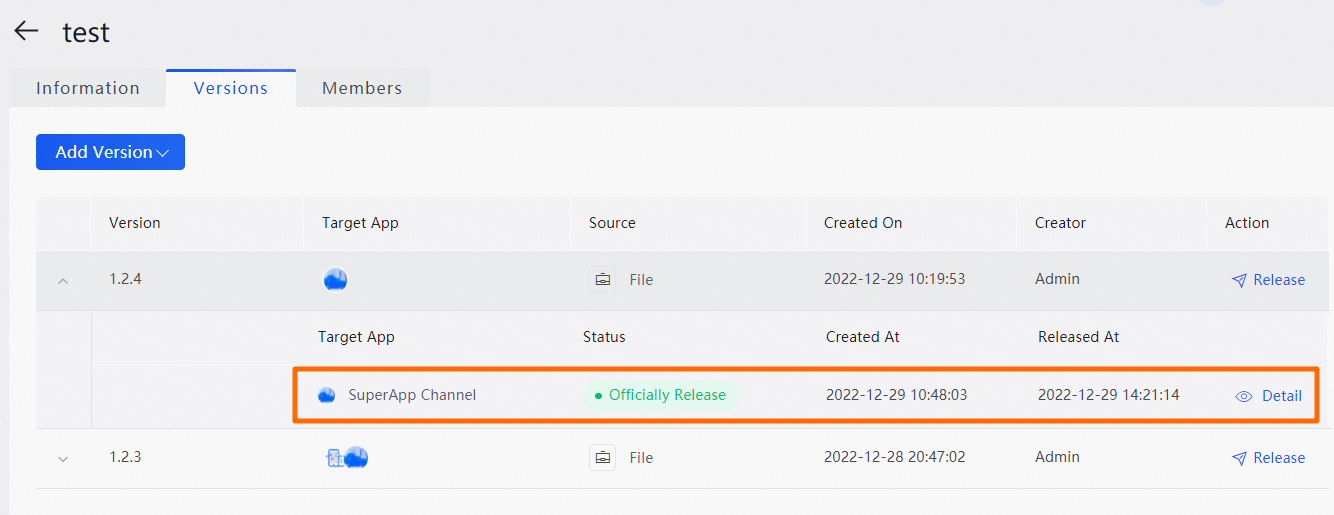Viewport: 1334px width, 515px height.
Task: Switch to the Information tab
Action: click(88, 88)
